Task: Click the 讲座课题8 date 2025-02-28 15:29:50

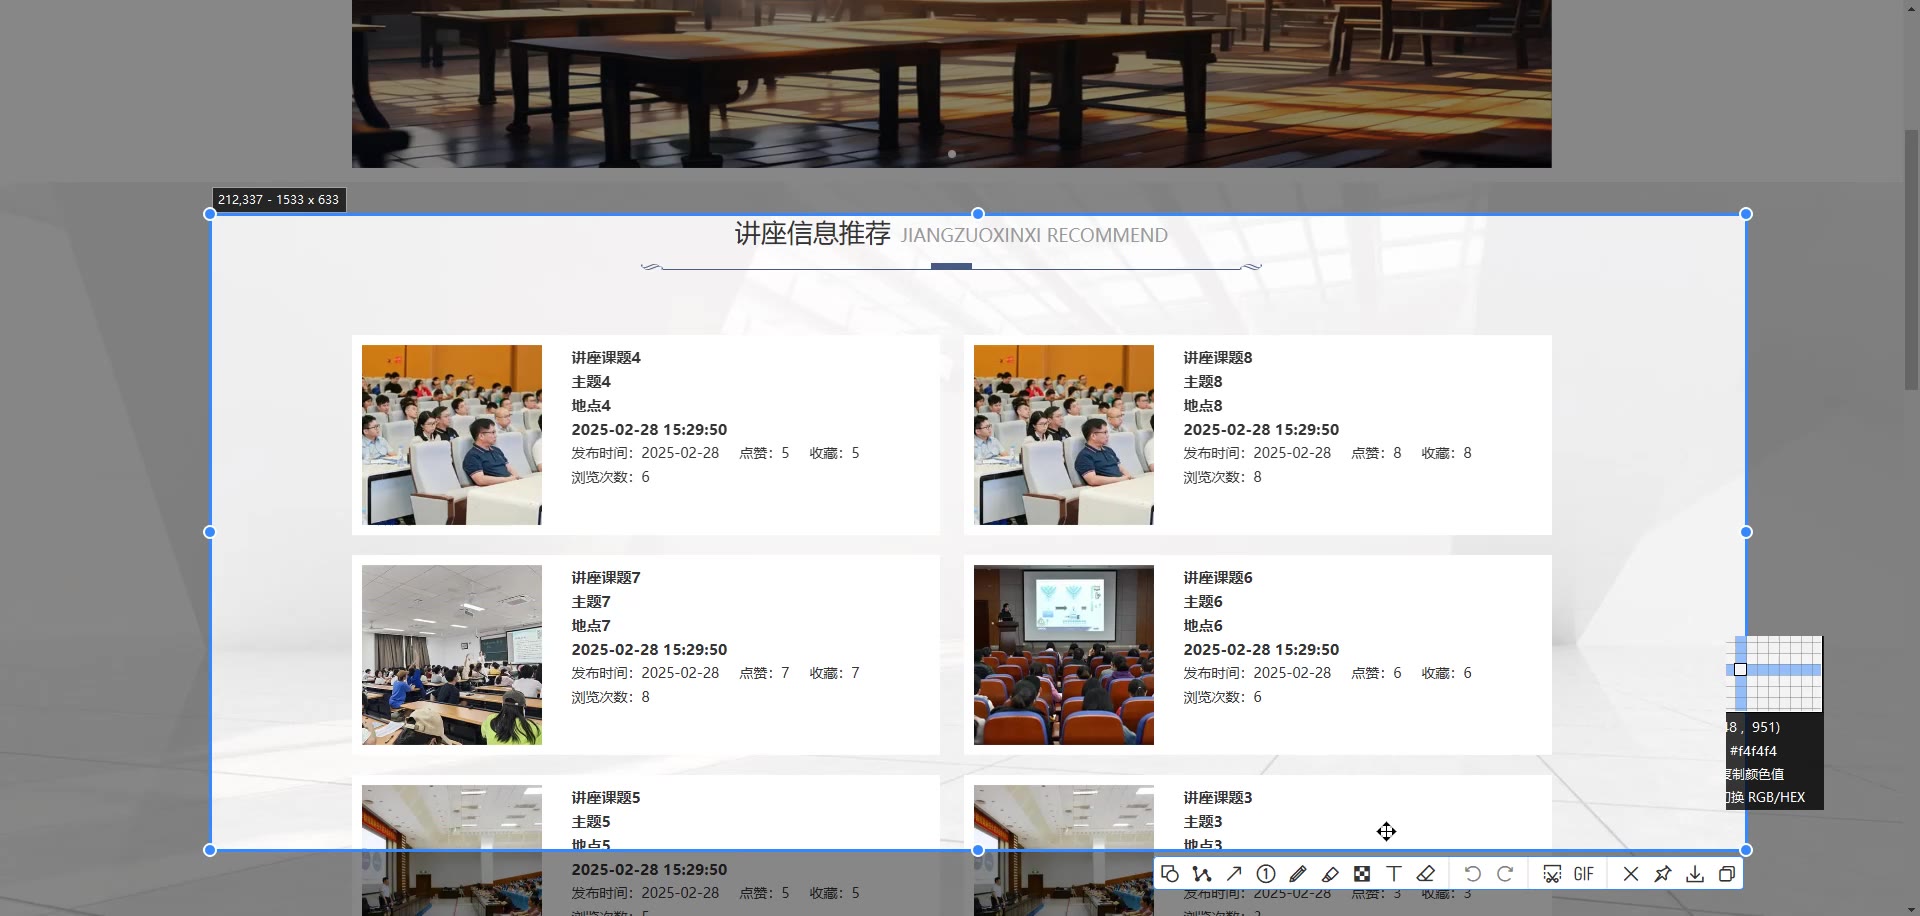Action: click(x=1261, y=430)
